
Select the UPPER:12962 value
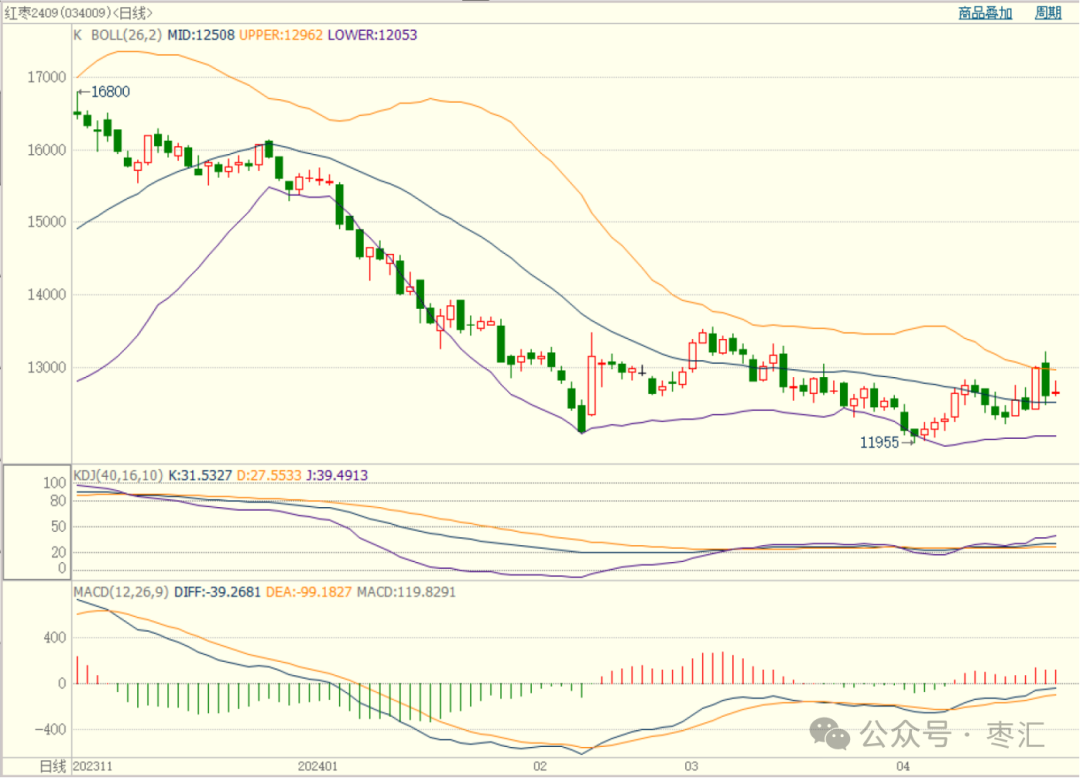pyautogui.click(x=281, y=35)
